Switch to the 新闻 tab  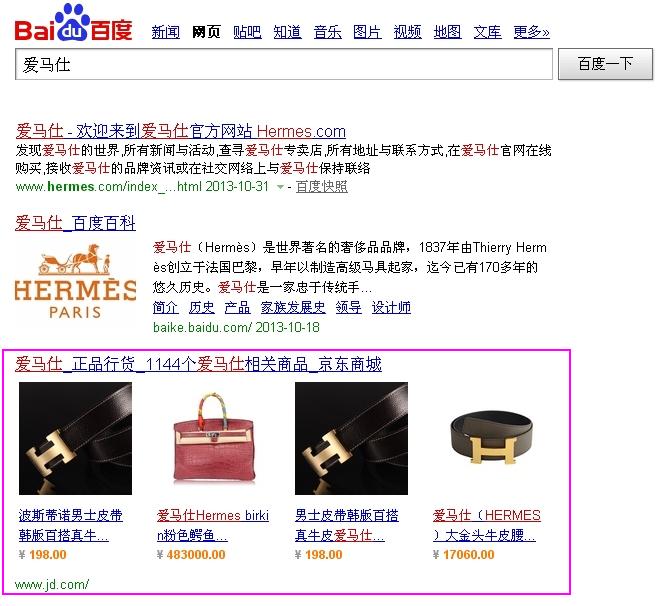coord(166,32)
